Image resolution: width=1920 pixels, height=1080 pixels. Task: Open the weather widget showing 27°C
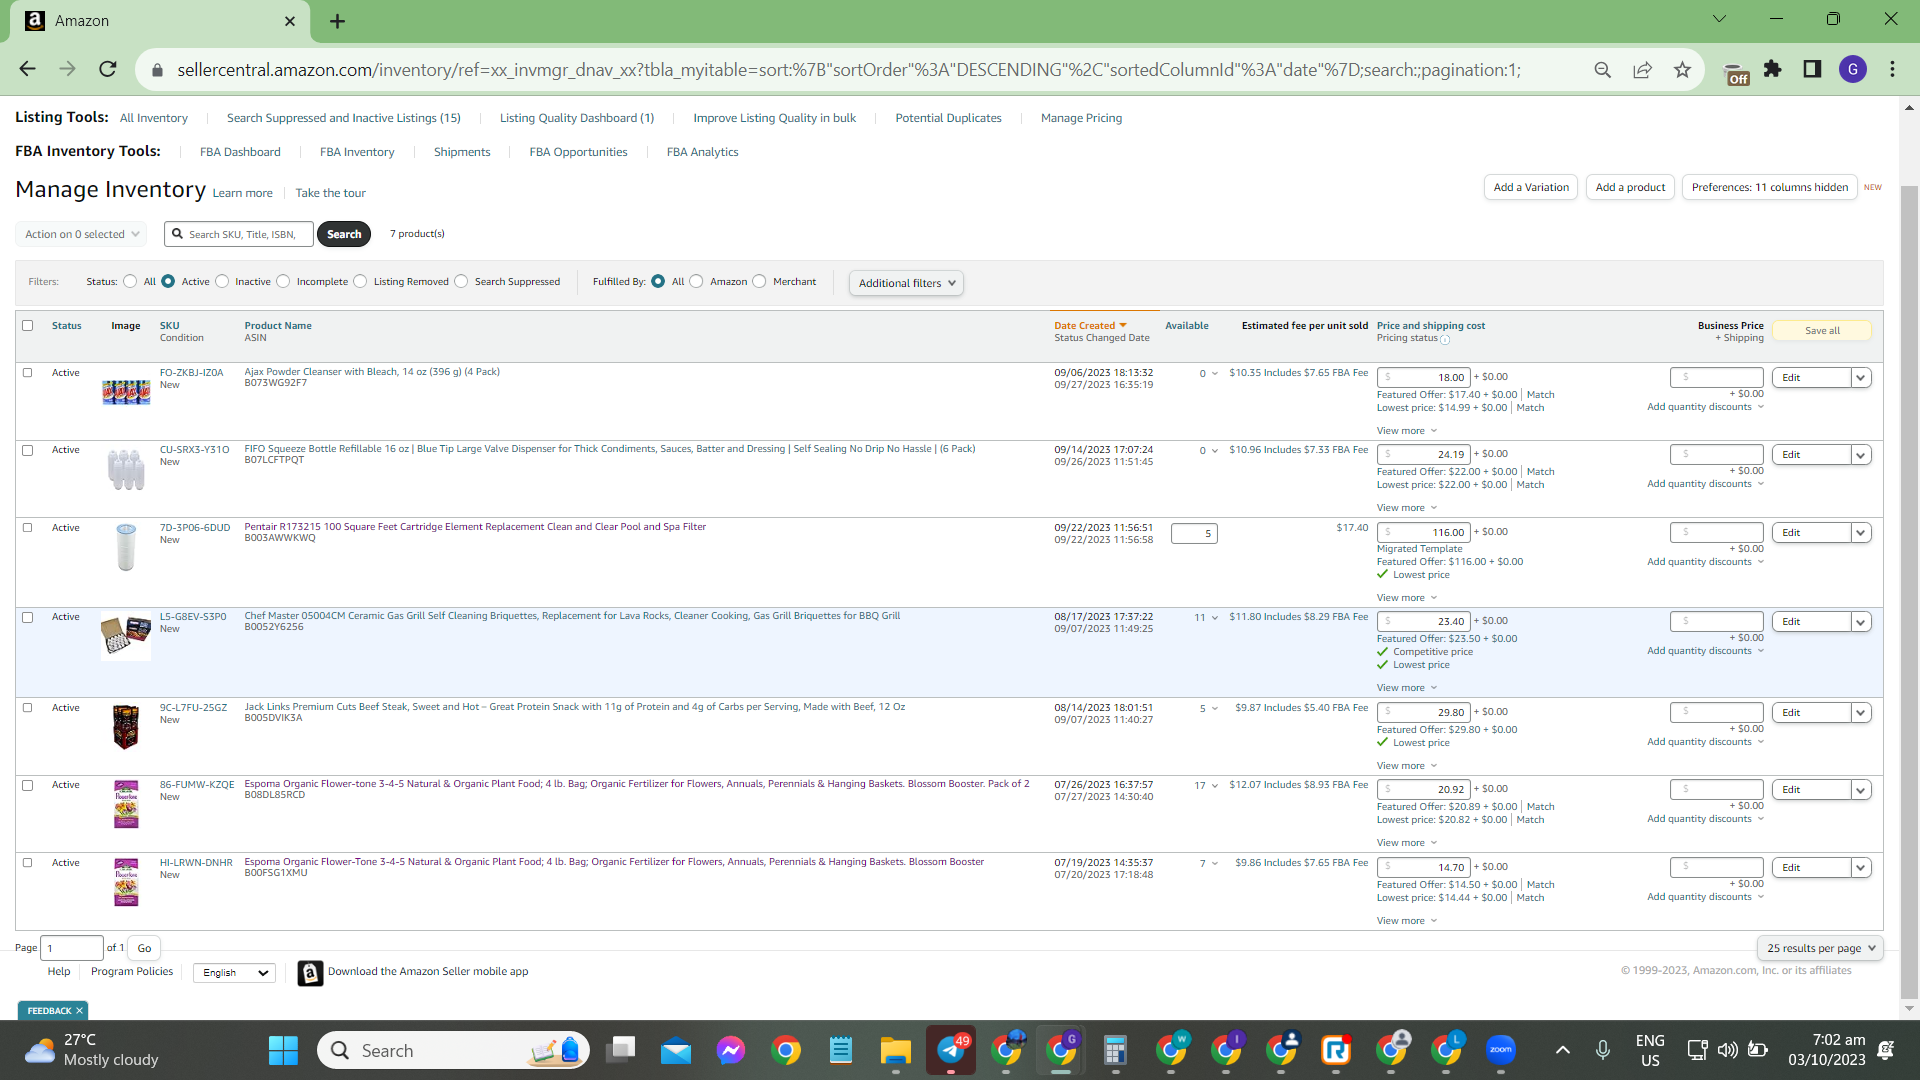click(92, 1050)
